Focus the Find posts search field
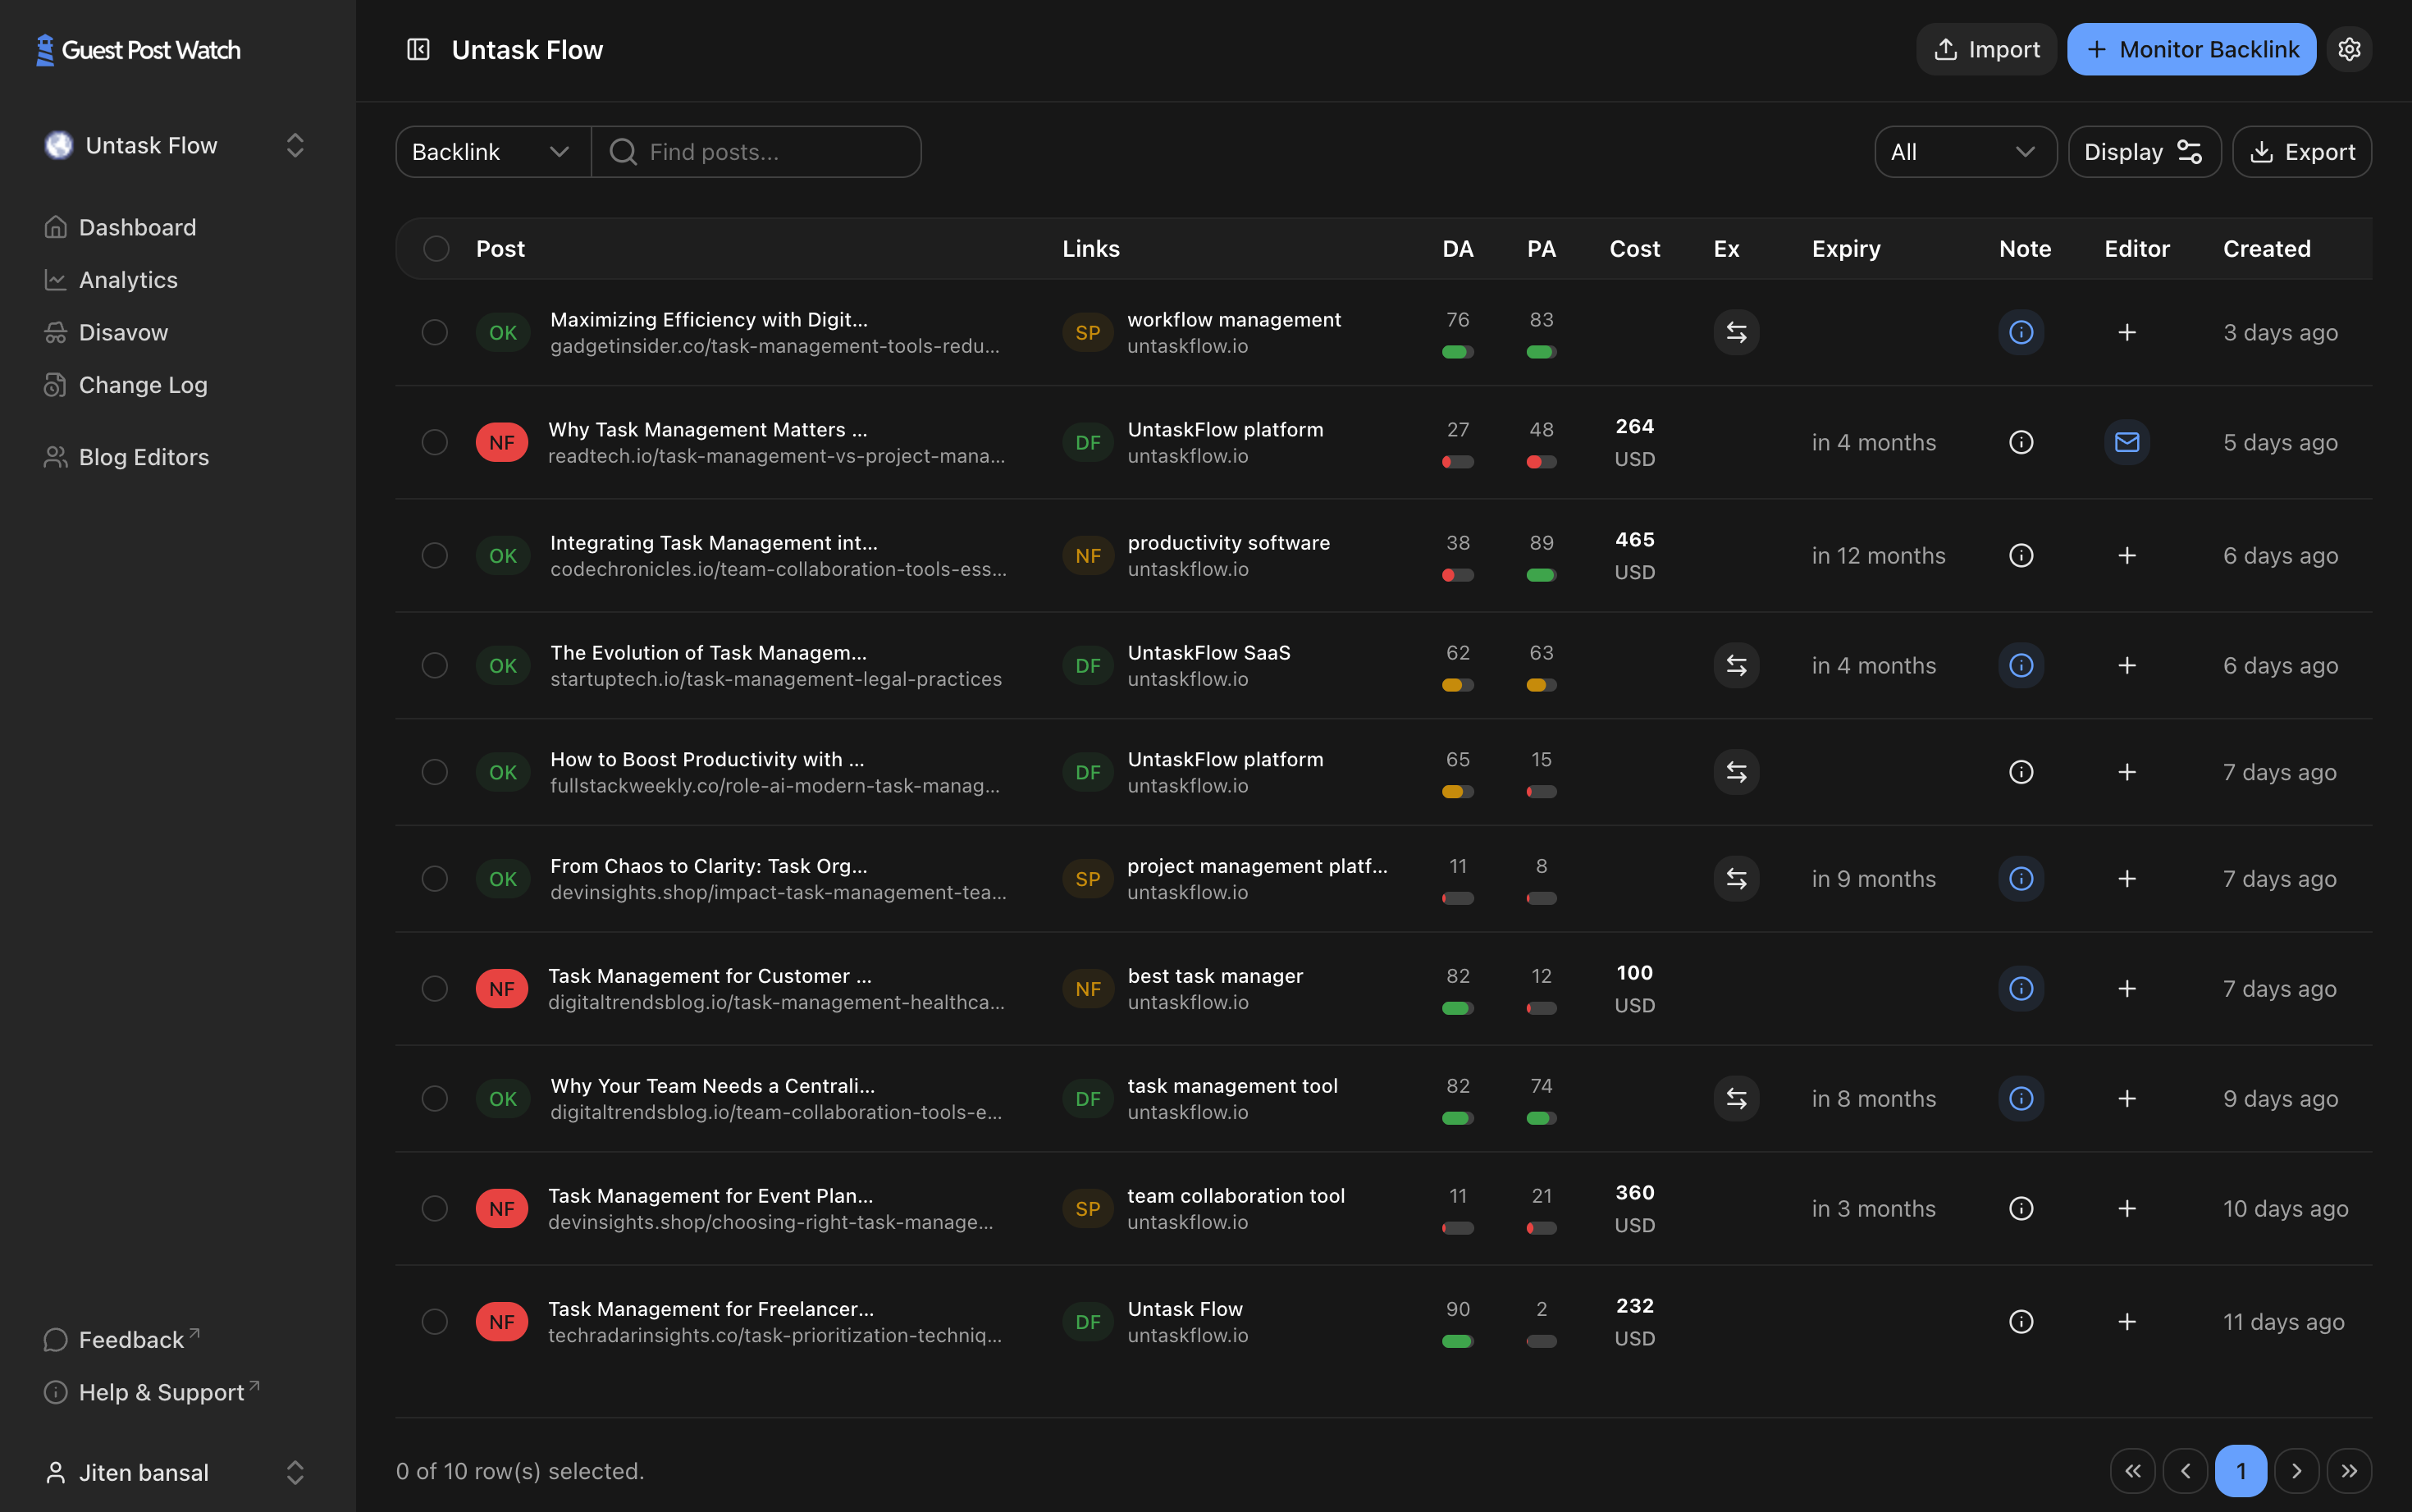Image resolution: width=2412 pixels, height=1512 pixels. tap(770, 152)
